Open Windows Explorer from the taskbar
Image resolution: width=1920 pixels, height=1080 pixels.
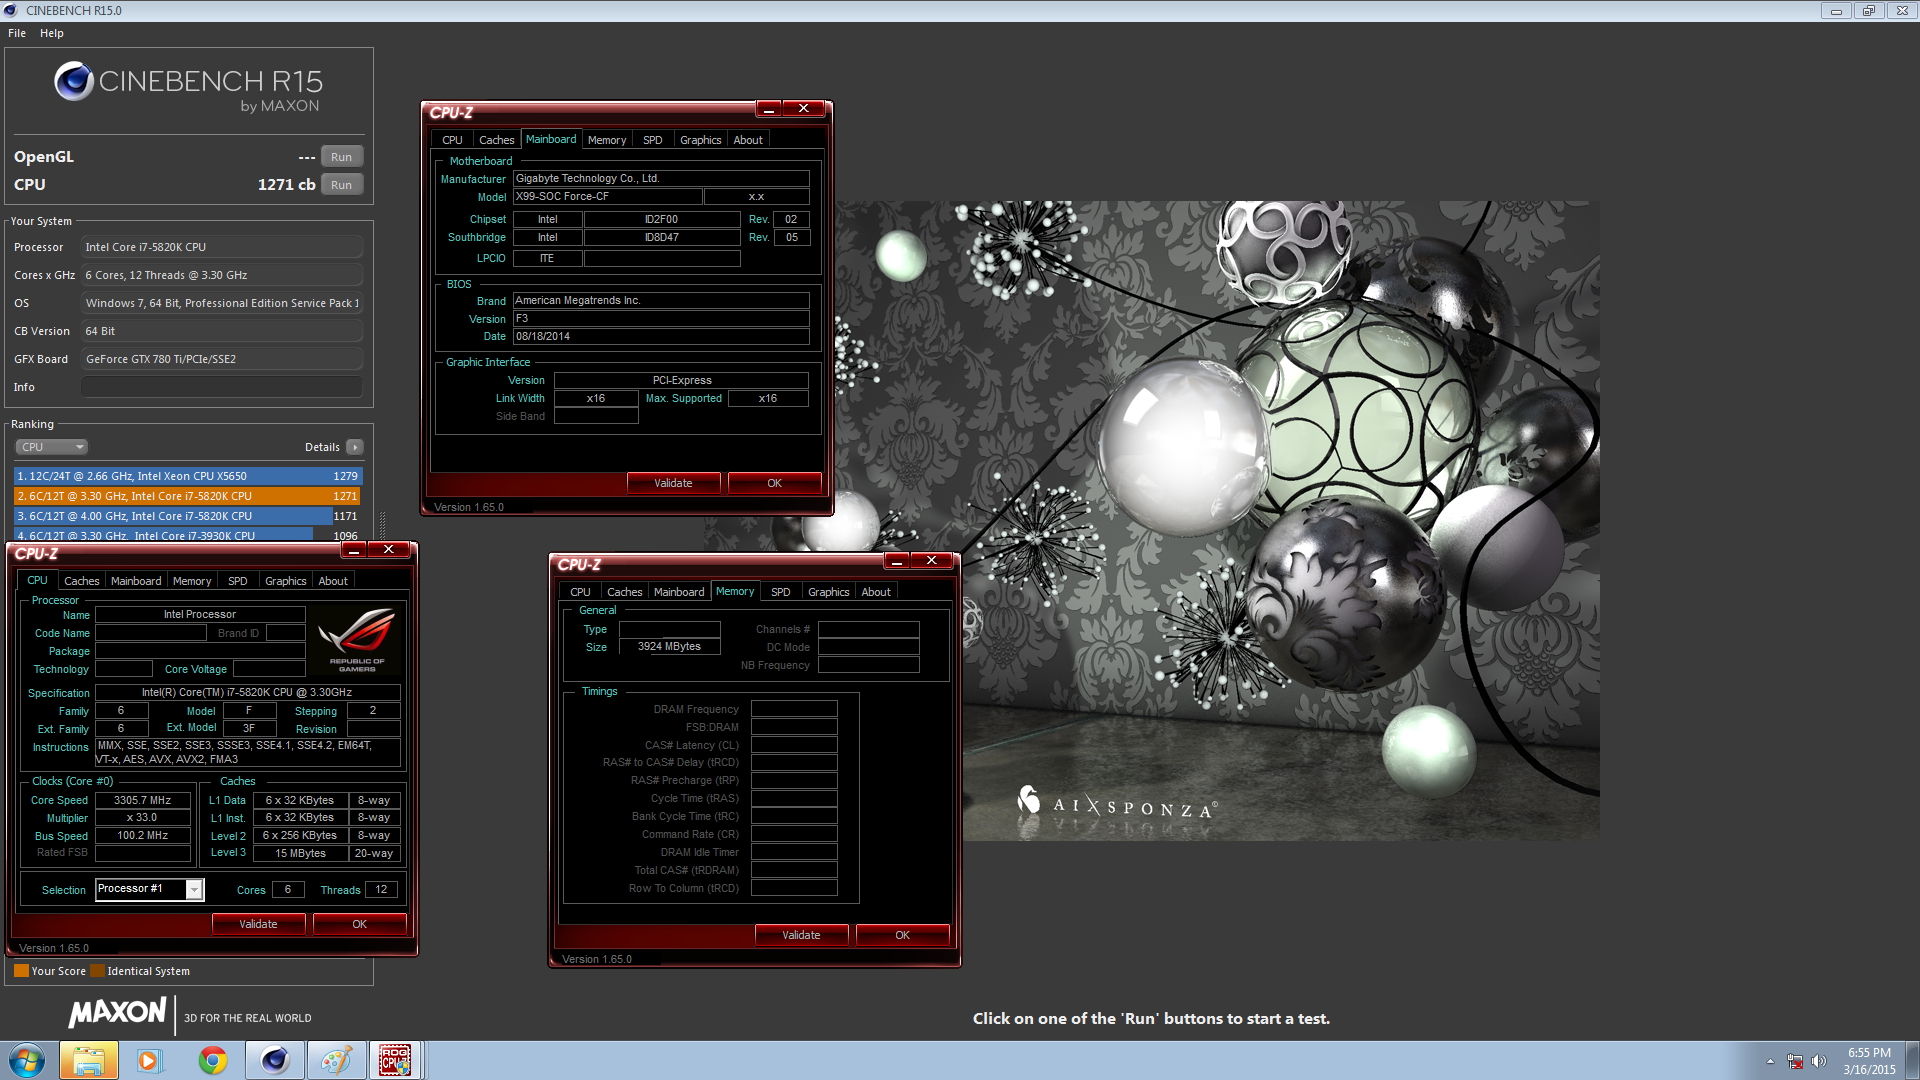pos(88,1060)
